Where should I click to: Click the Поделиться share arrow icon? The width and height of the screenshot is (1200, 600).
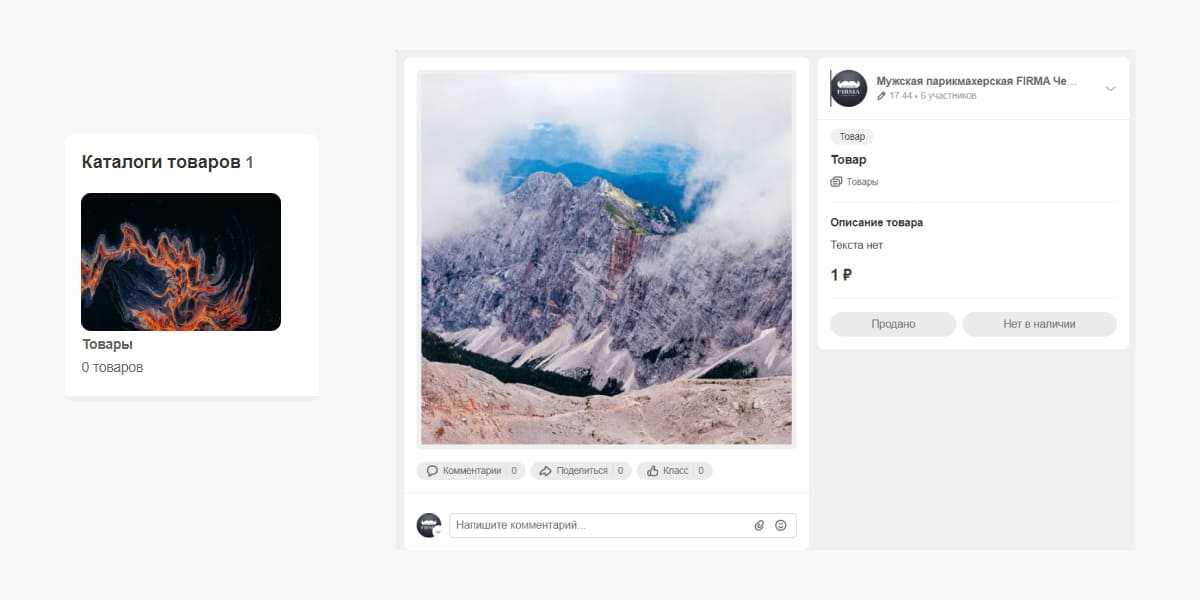pos(545,470)
